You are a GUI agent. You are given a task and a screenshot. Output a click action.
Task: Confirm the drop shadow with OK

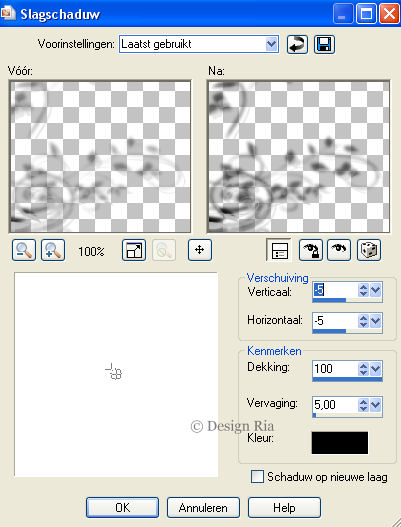coord(122,508)
